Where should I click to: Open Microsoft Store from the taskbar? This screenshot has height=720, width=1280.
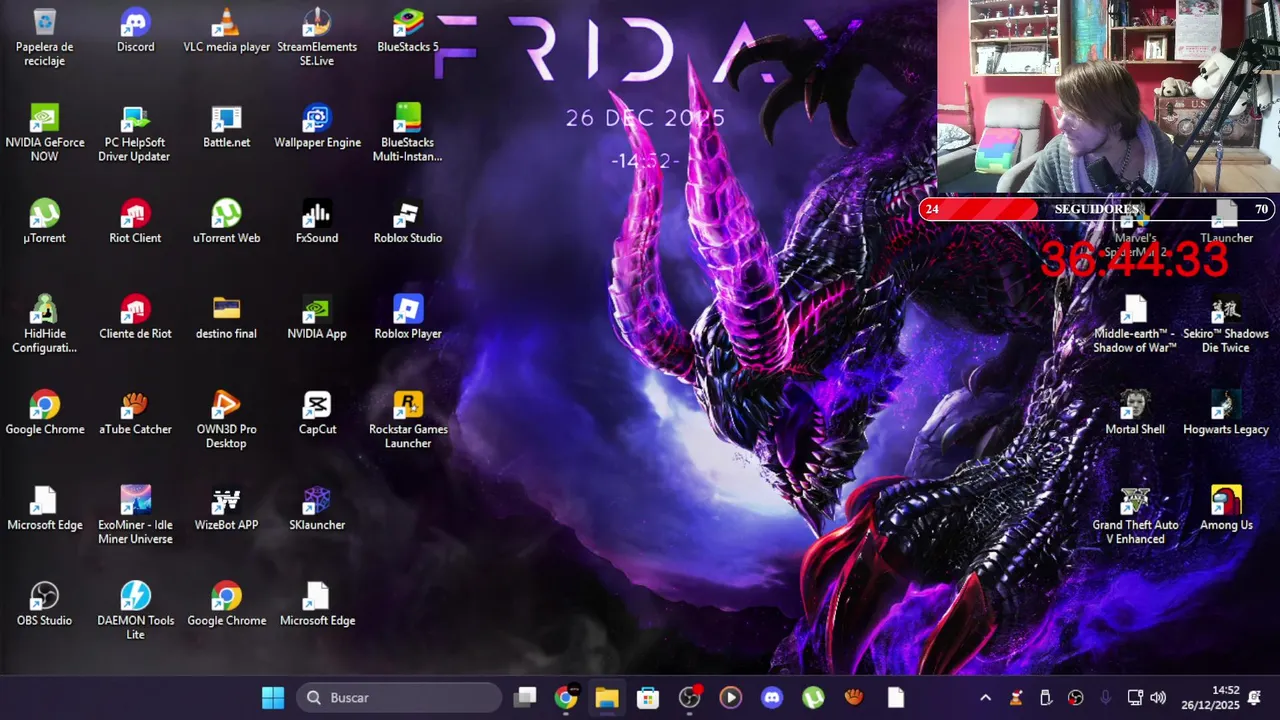pos(648,698)
